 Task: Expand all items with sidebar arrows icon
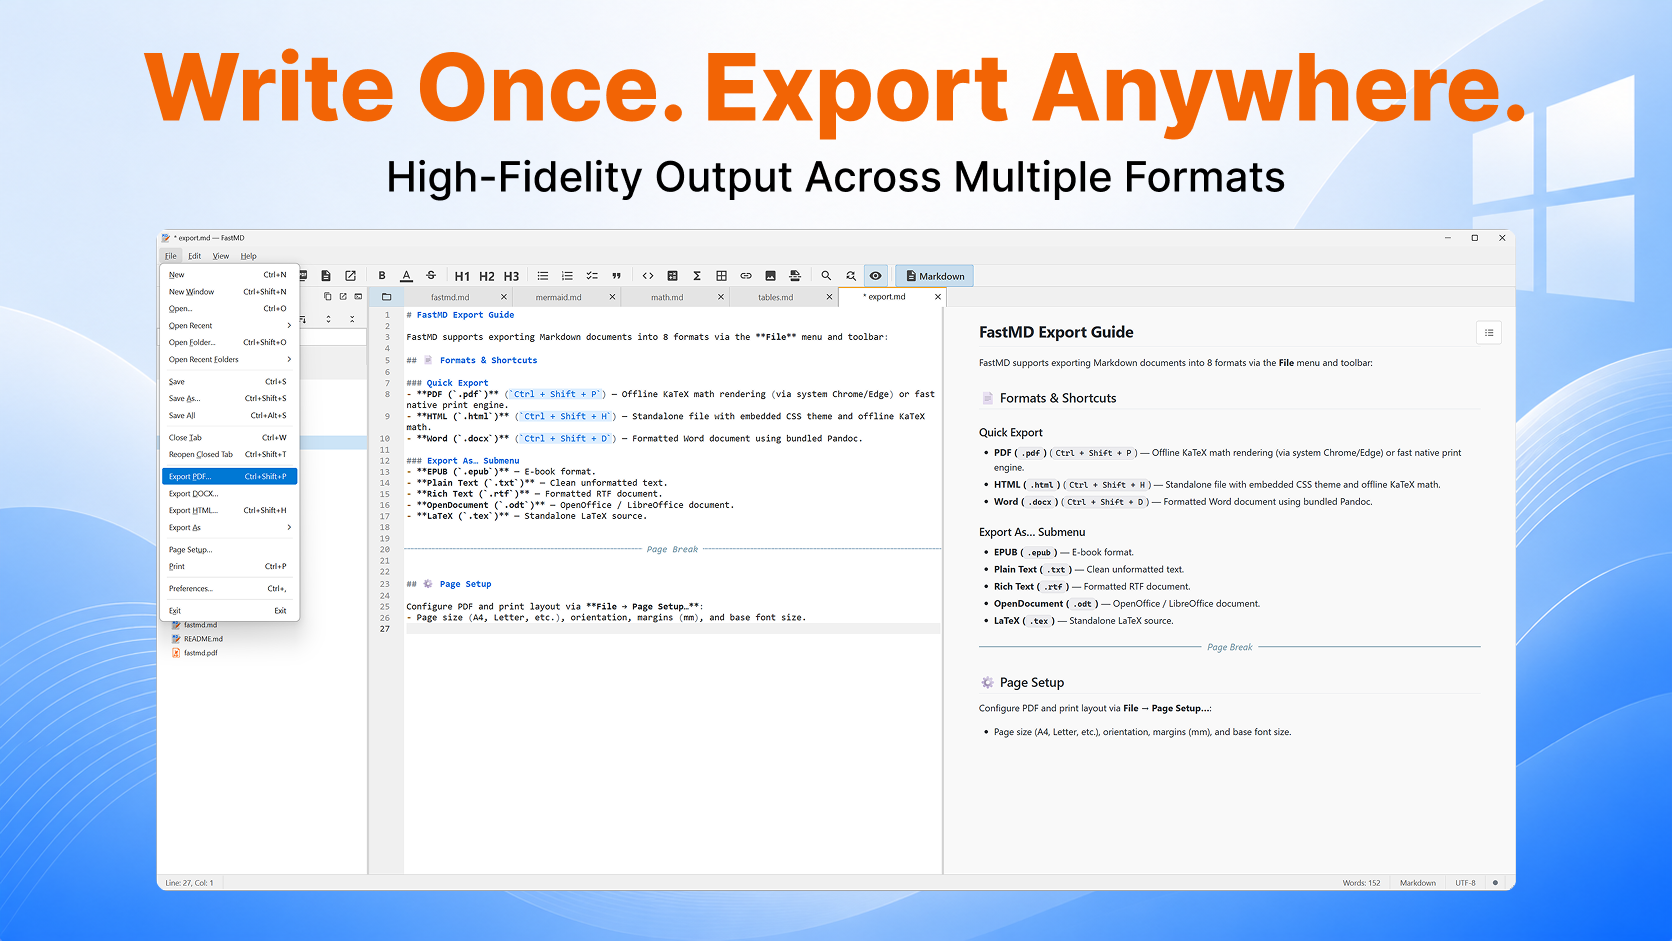[x=328, y=319]
